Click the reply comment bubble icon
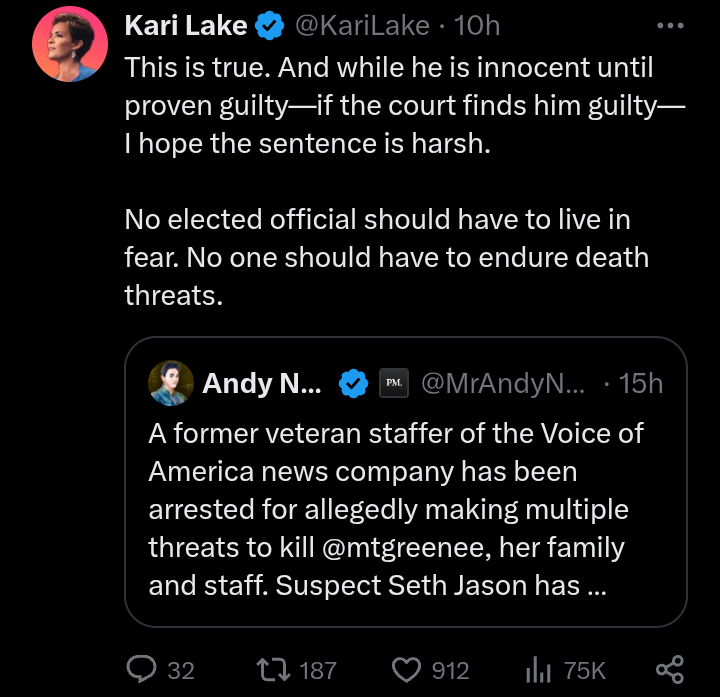 coord(143,669)
